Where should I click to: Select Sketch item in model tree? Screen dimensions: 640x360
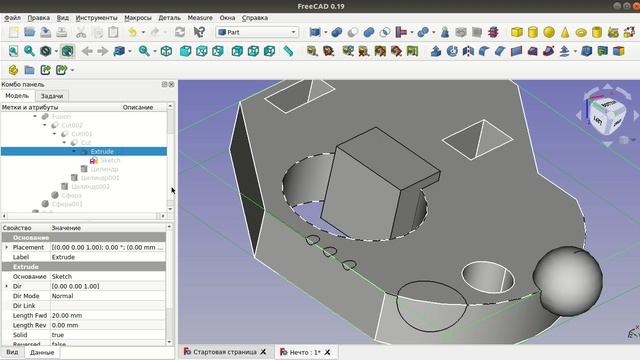[110, 160]
